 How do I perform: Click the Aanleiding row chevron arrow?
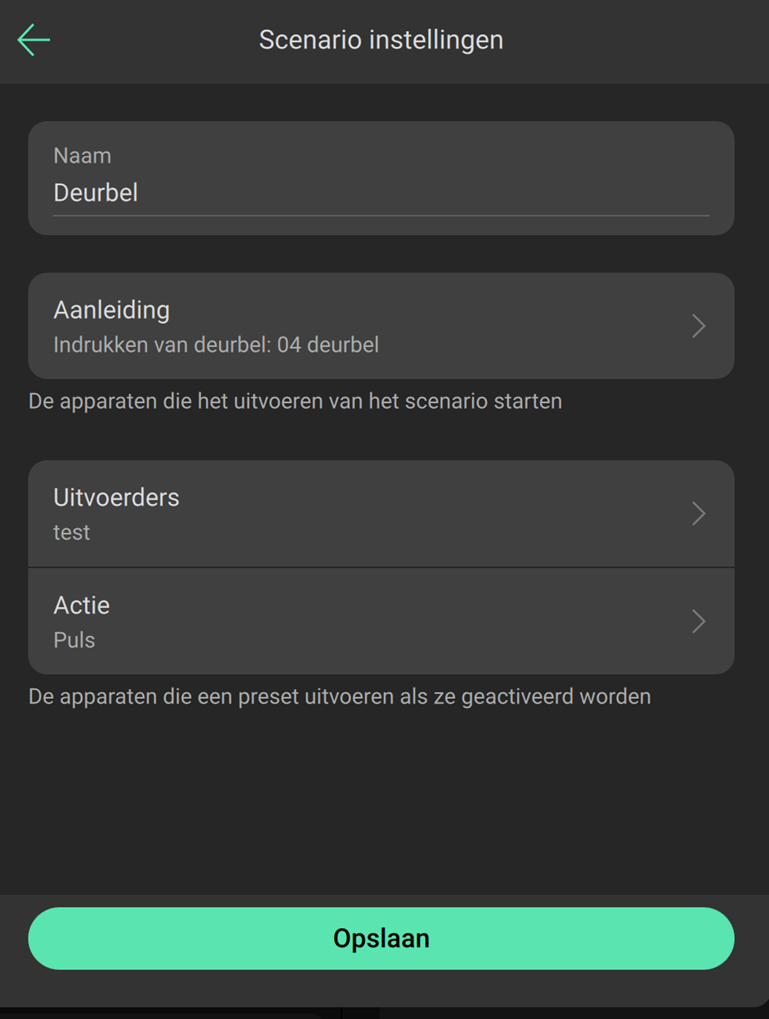point(699,326)
